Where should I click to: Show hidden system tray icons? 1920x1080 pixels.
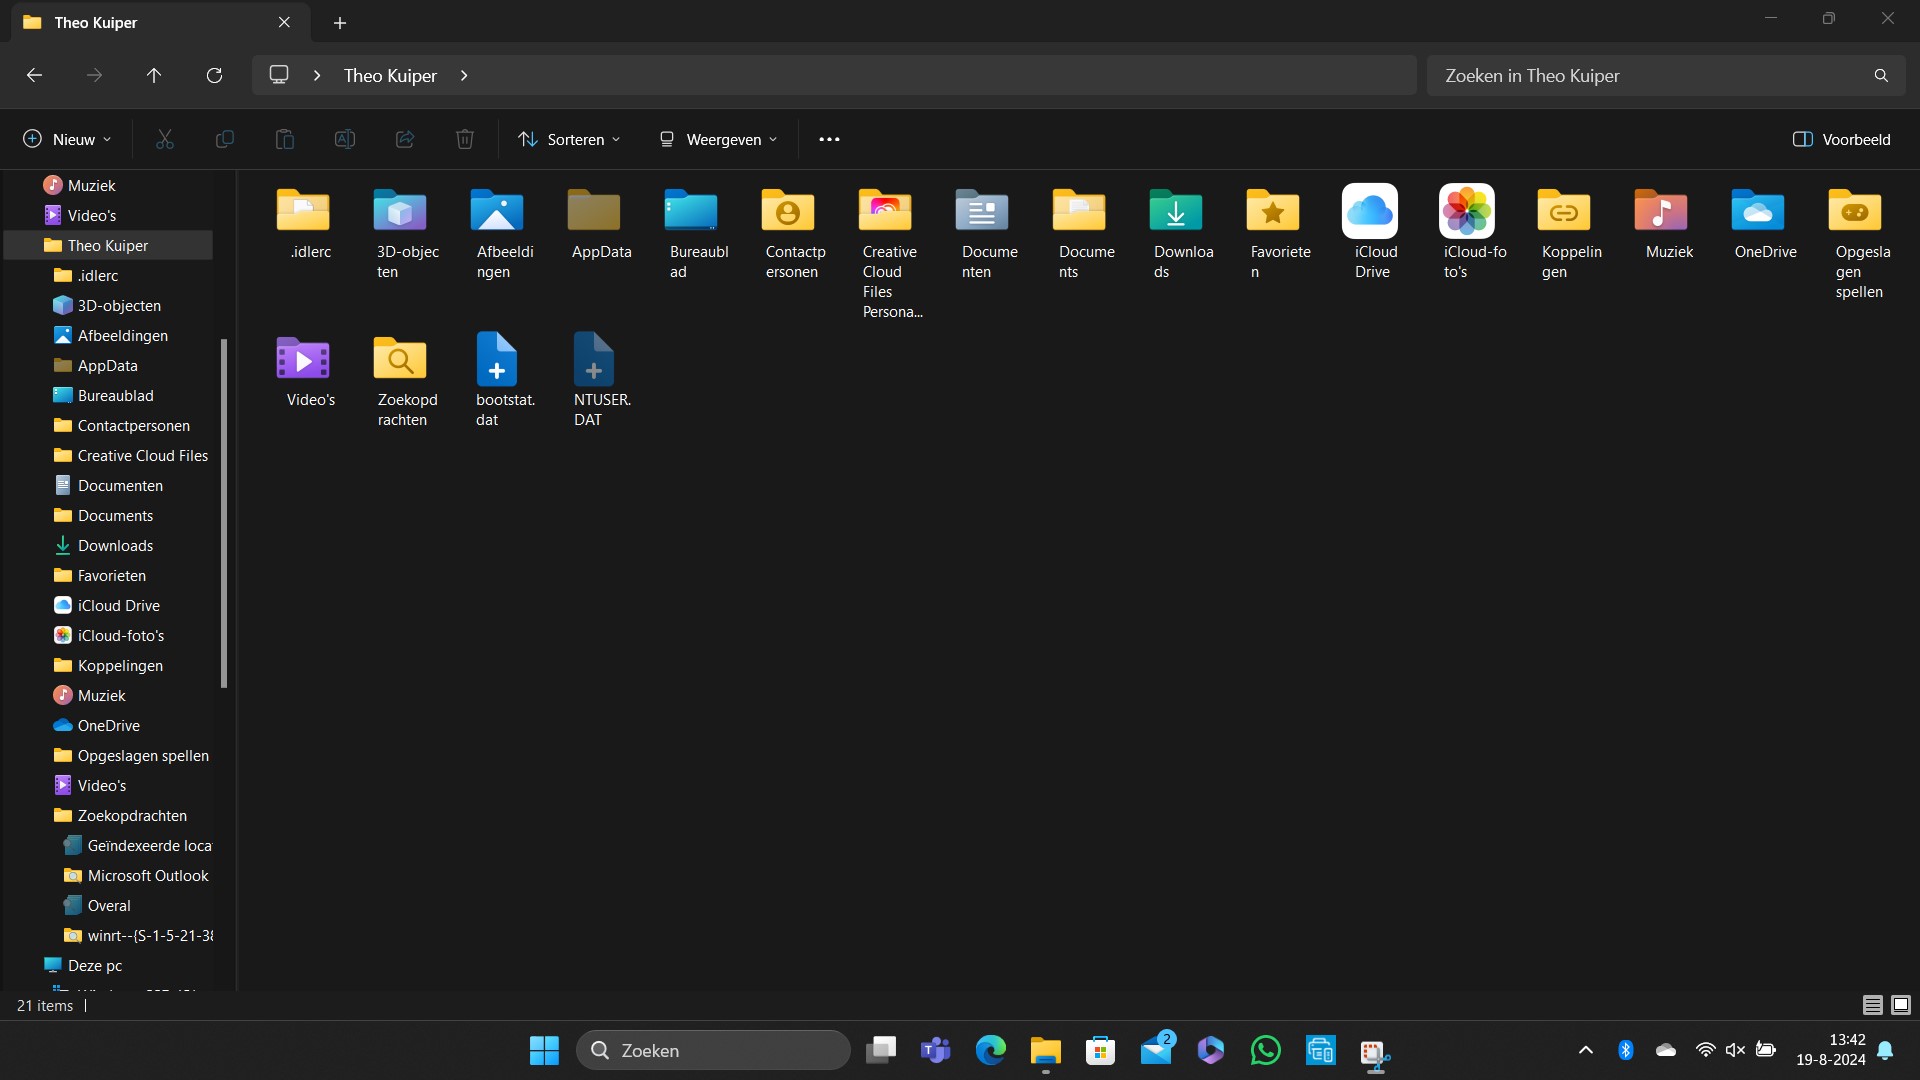1586,1050
